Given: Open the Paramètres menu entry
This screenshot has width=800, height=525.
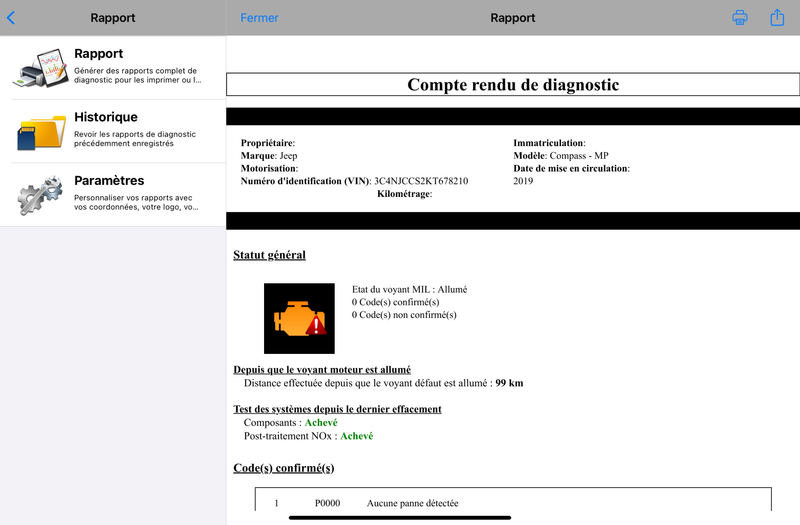Looking at the screenshot, I should [x=113, y=195].
